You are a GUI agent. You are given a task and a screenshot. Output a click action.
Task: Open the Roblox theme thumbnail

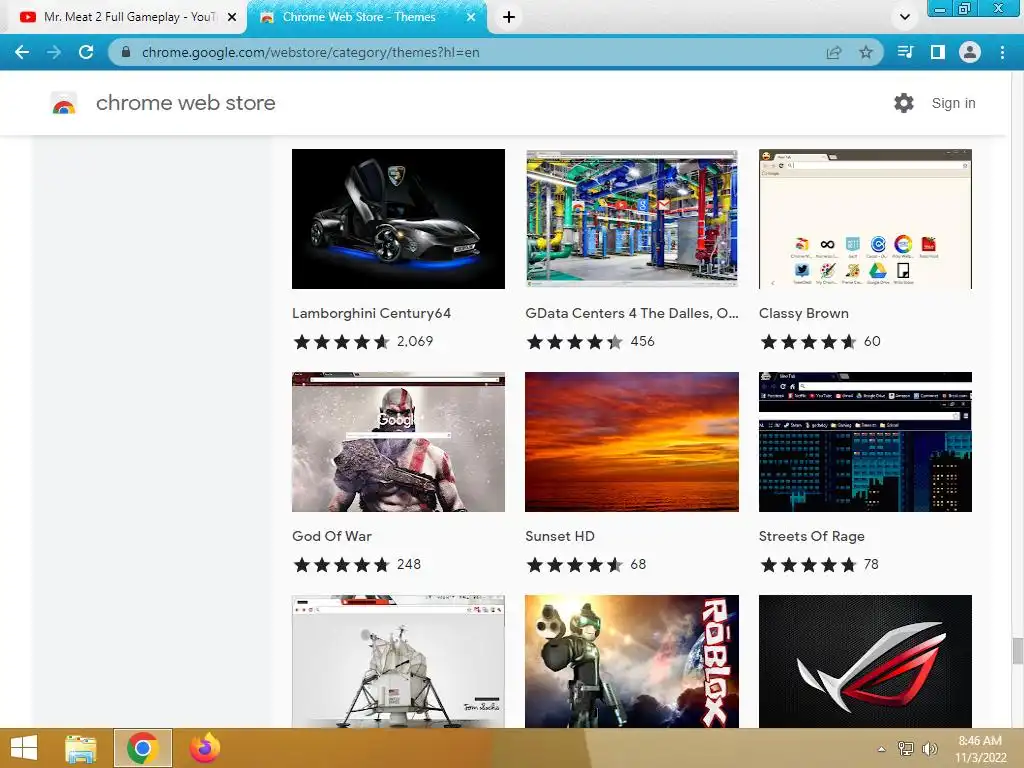(632, 661)
